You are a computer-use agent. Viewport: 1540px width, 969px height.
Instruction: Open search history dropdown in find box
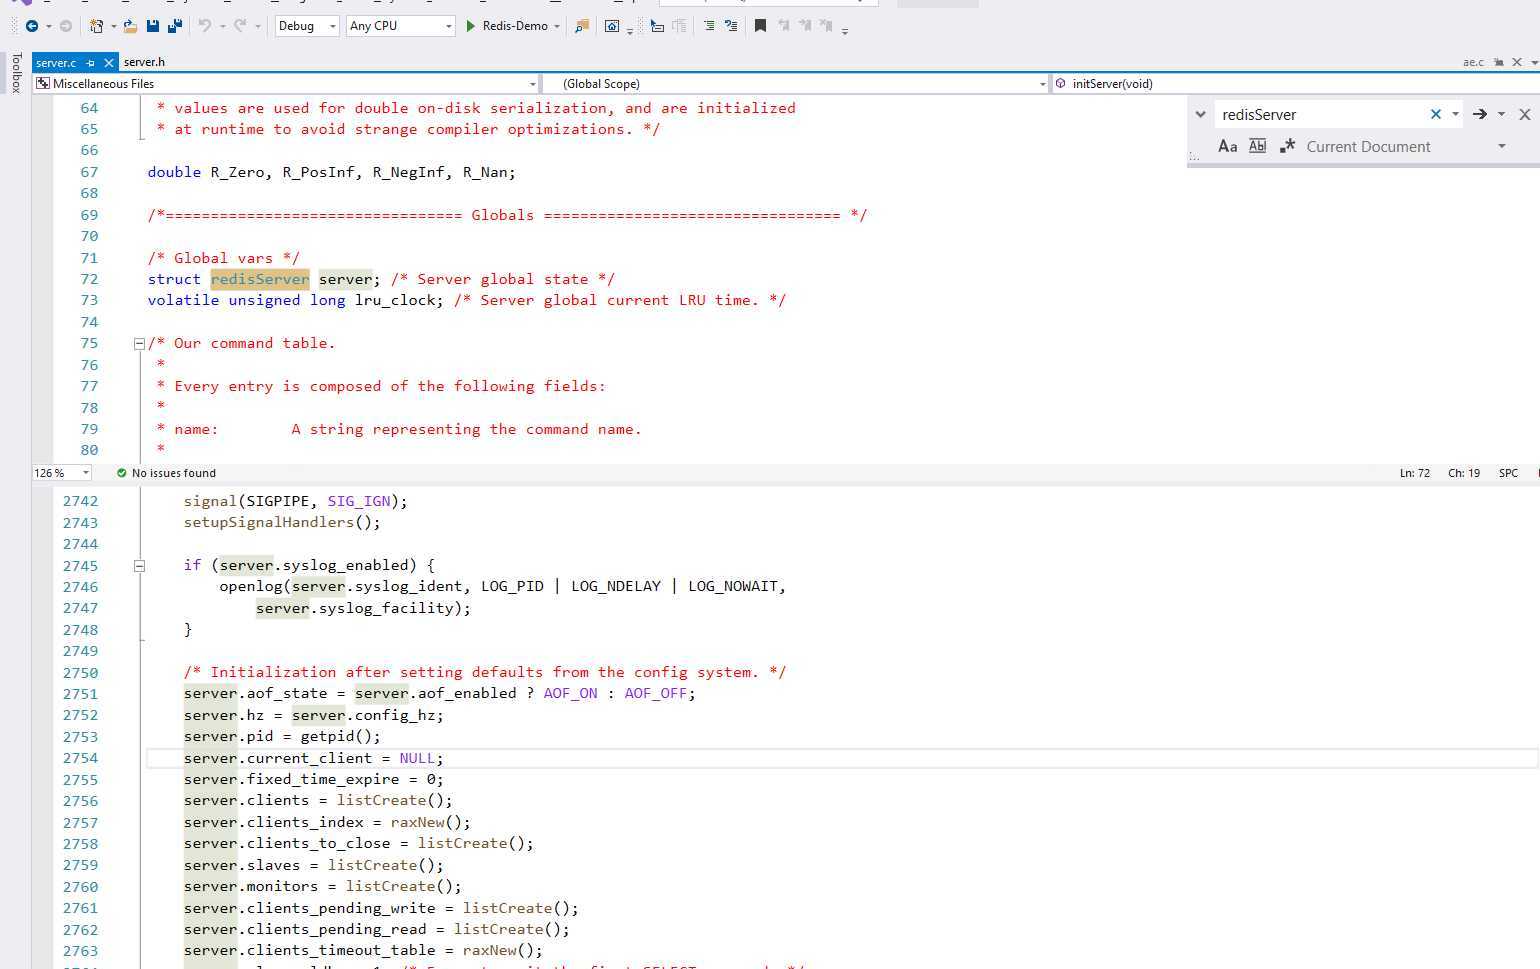1455,114
